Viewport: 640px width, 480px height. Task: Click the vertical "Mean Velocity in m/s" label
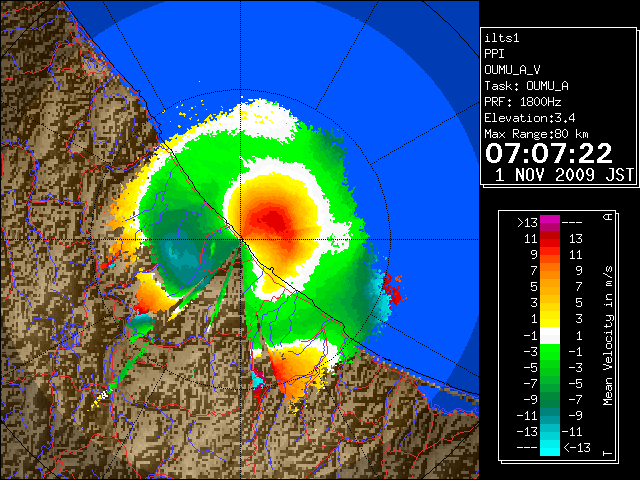coord(608,336)
